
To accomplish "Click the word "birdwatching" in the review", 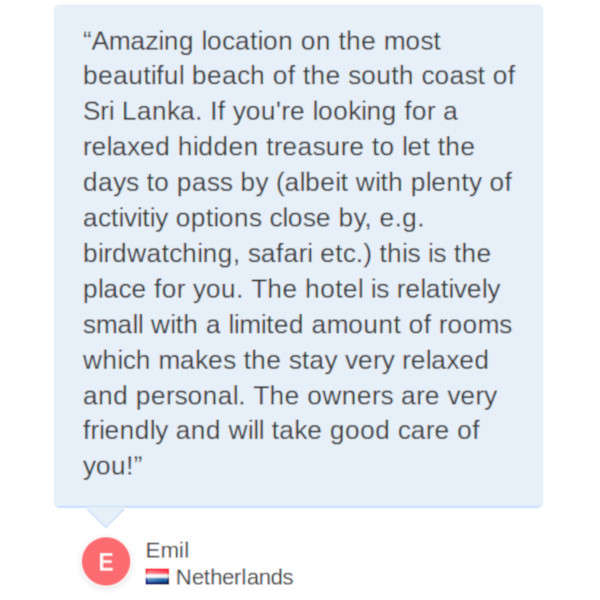I will (155, 254).
